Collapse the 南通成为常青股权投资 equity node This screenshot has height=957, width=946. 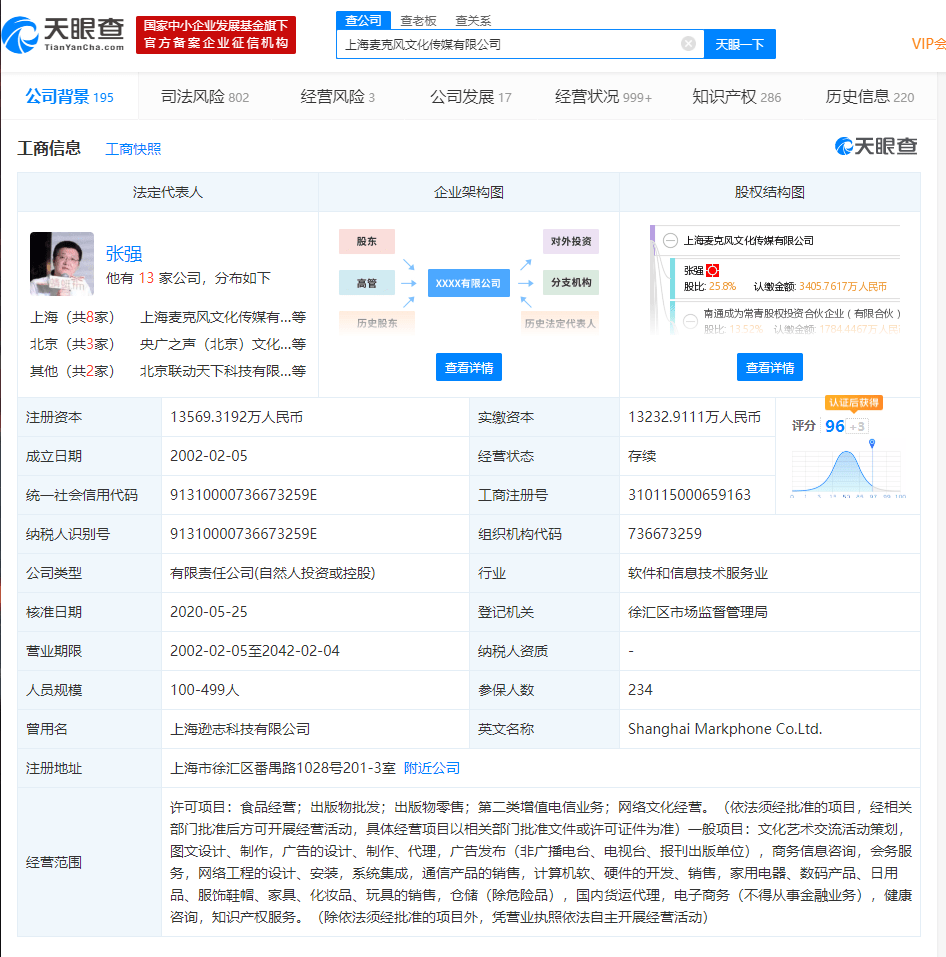point(691,320)
